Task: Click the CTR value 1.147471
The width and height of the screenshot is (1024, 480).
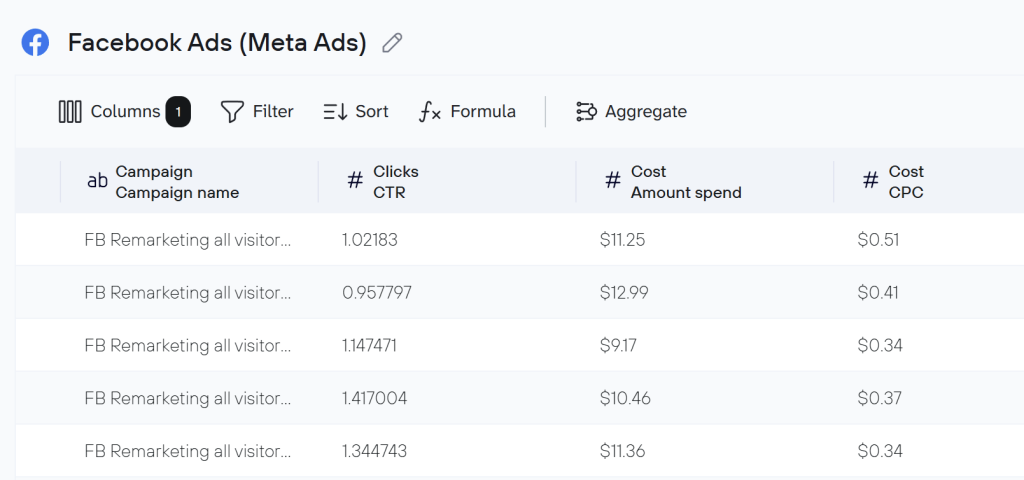Action: pyautogui.click(x=369, y=346)
